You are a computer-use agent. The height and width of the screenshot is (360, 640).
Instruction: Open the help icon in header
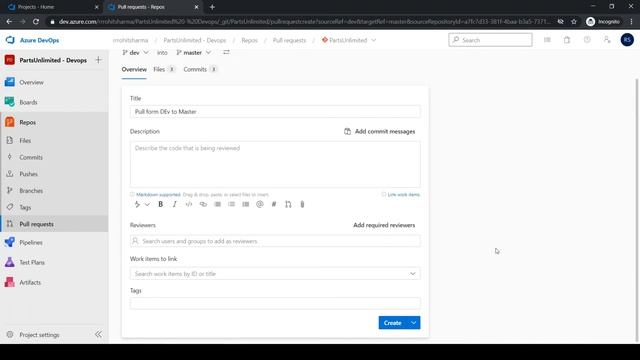[x=587, y=40]
